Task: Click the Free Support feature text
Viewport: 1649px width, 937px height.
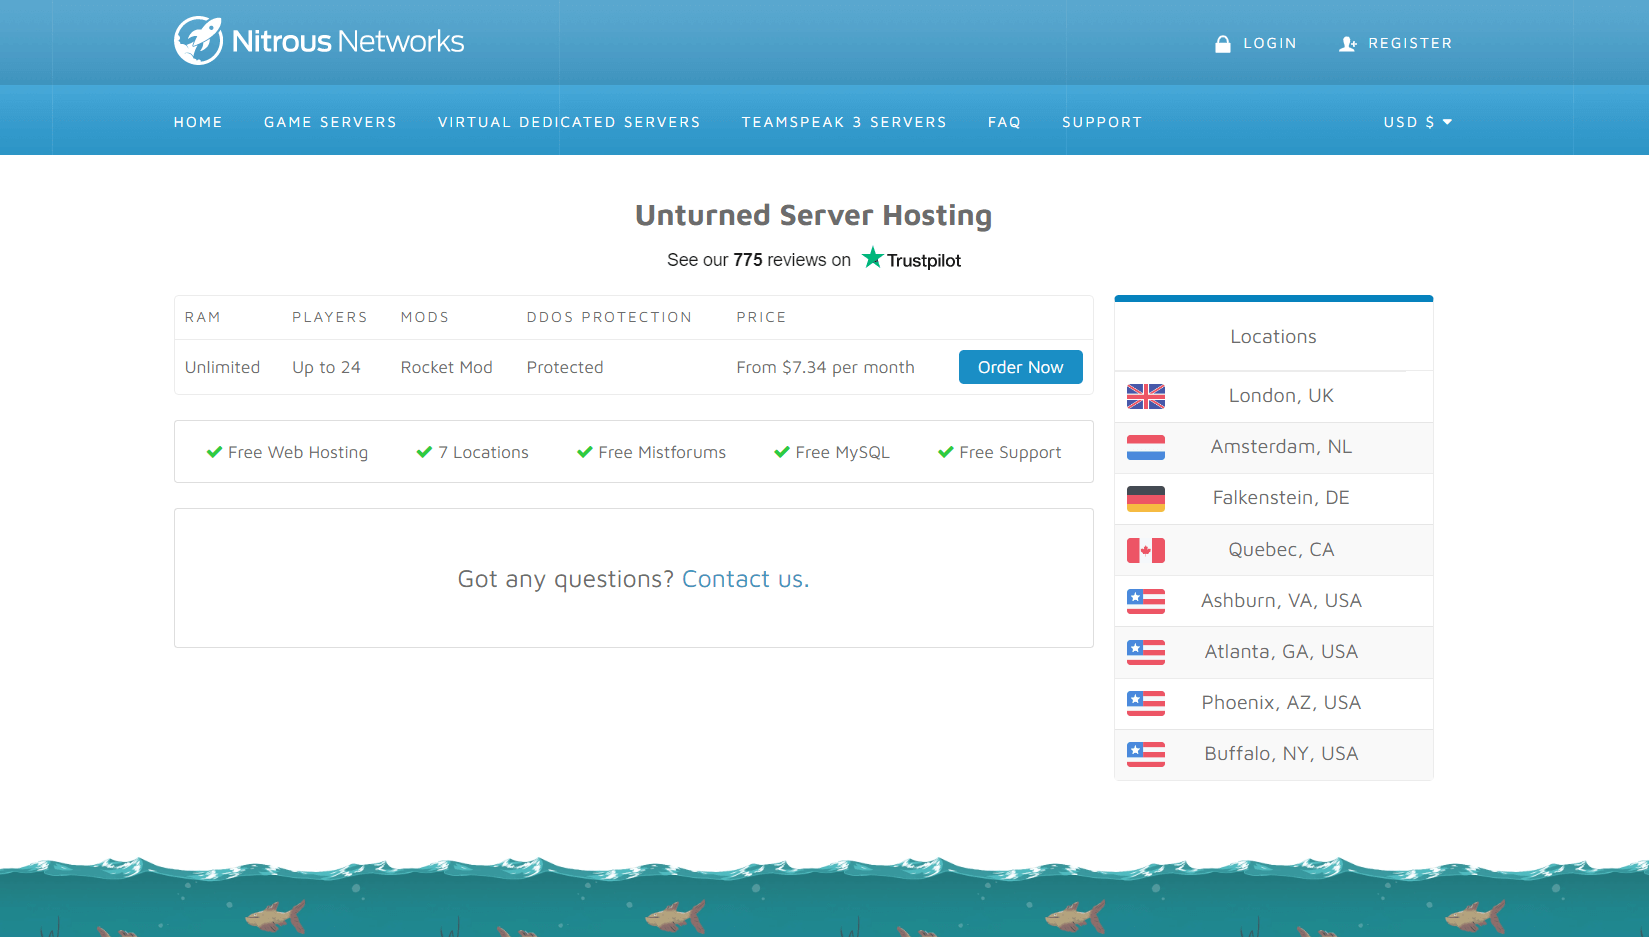Action: (1010, 452)
